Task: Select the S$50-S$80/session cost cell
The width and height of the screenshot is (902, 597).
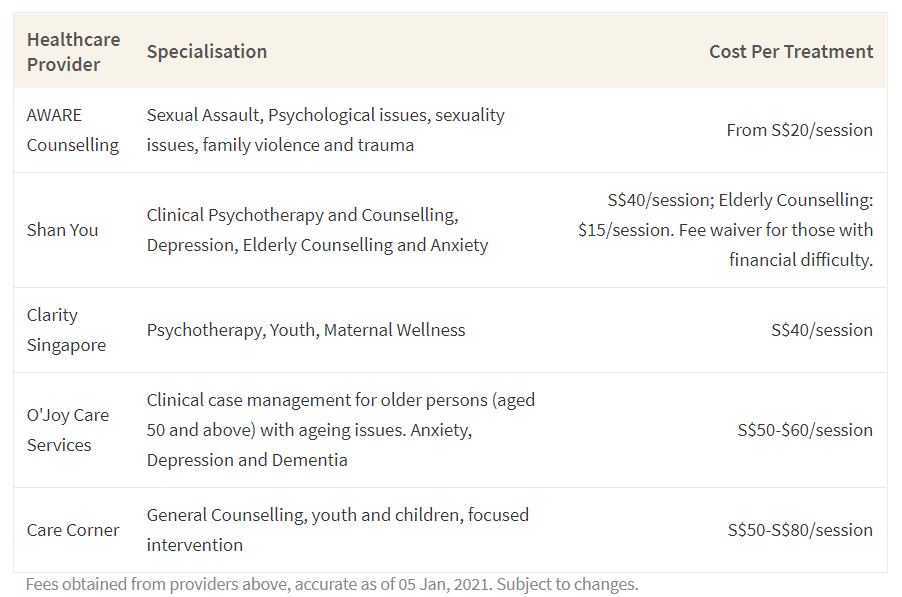Action: [800, 530]
